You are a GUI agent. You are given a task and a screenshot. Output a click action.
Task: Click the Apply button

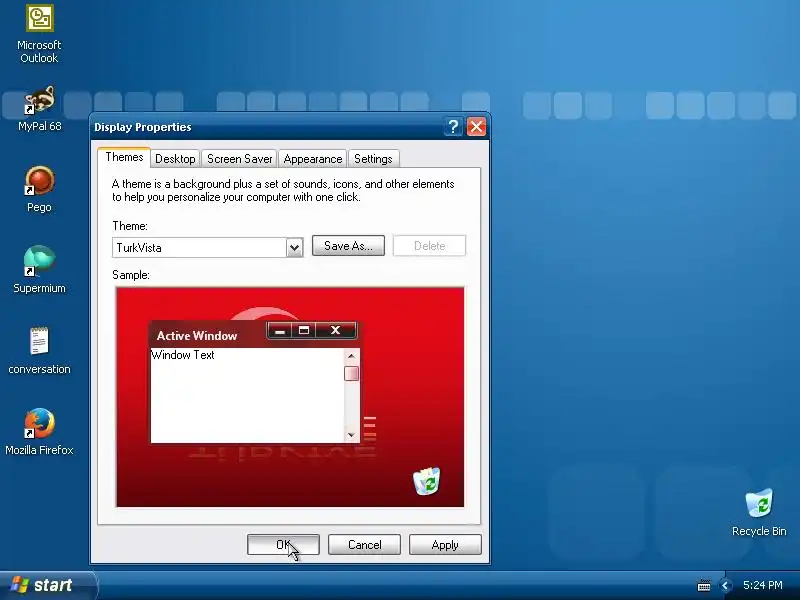[x=445, y=545]
